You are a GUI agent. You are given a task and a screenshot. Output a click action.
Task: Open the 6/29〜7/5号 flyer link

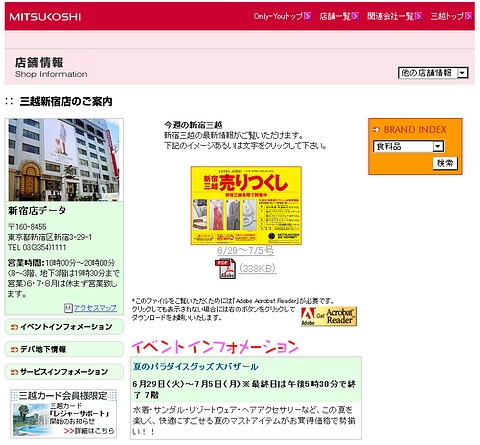246,250
